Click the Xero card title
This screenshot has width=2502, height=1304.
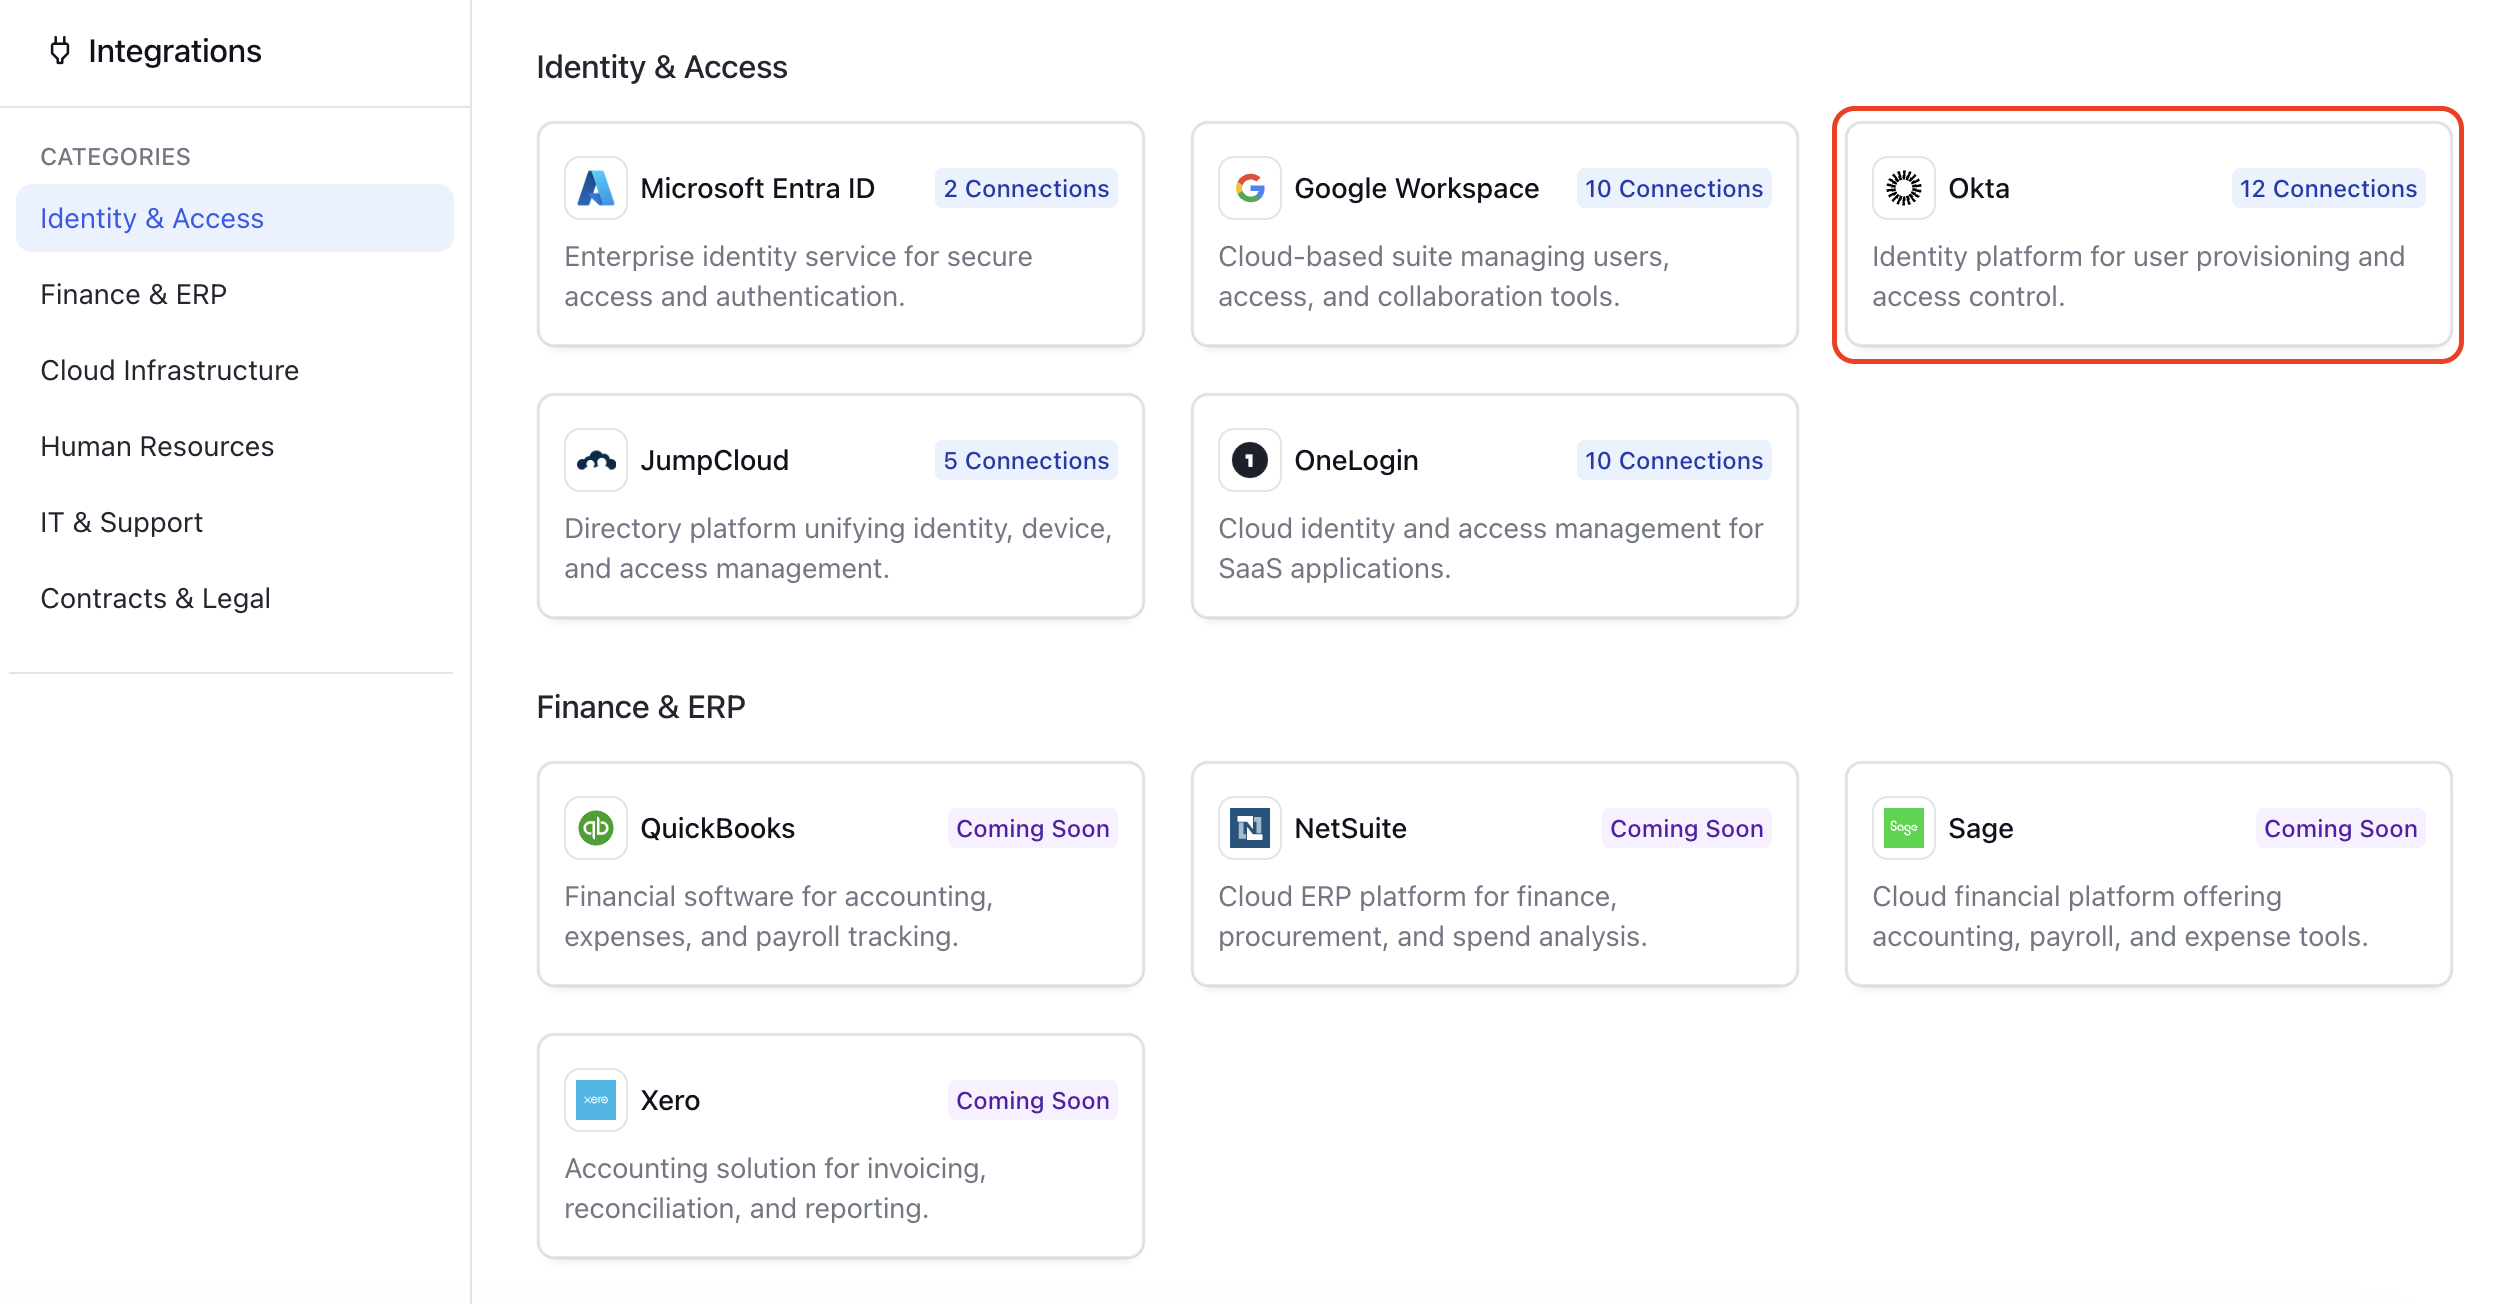pos(670,1100)
